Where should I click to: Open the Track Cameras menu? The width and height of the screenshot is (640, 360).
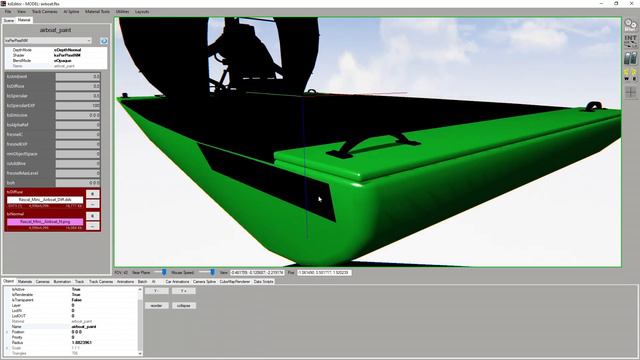click(x=44, y=12)
